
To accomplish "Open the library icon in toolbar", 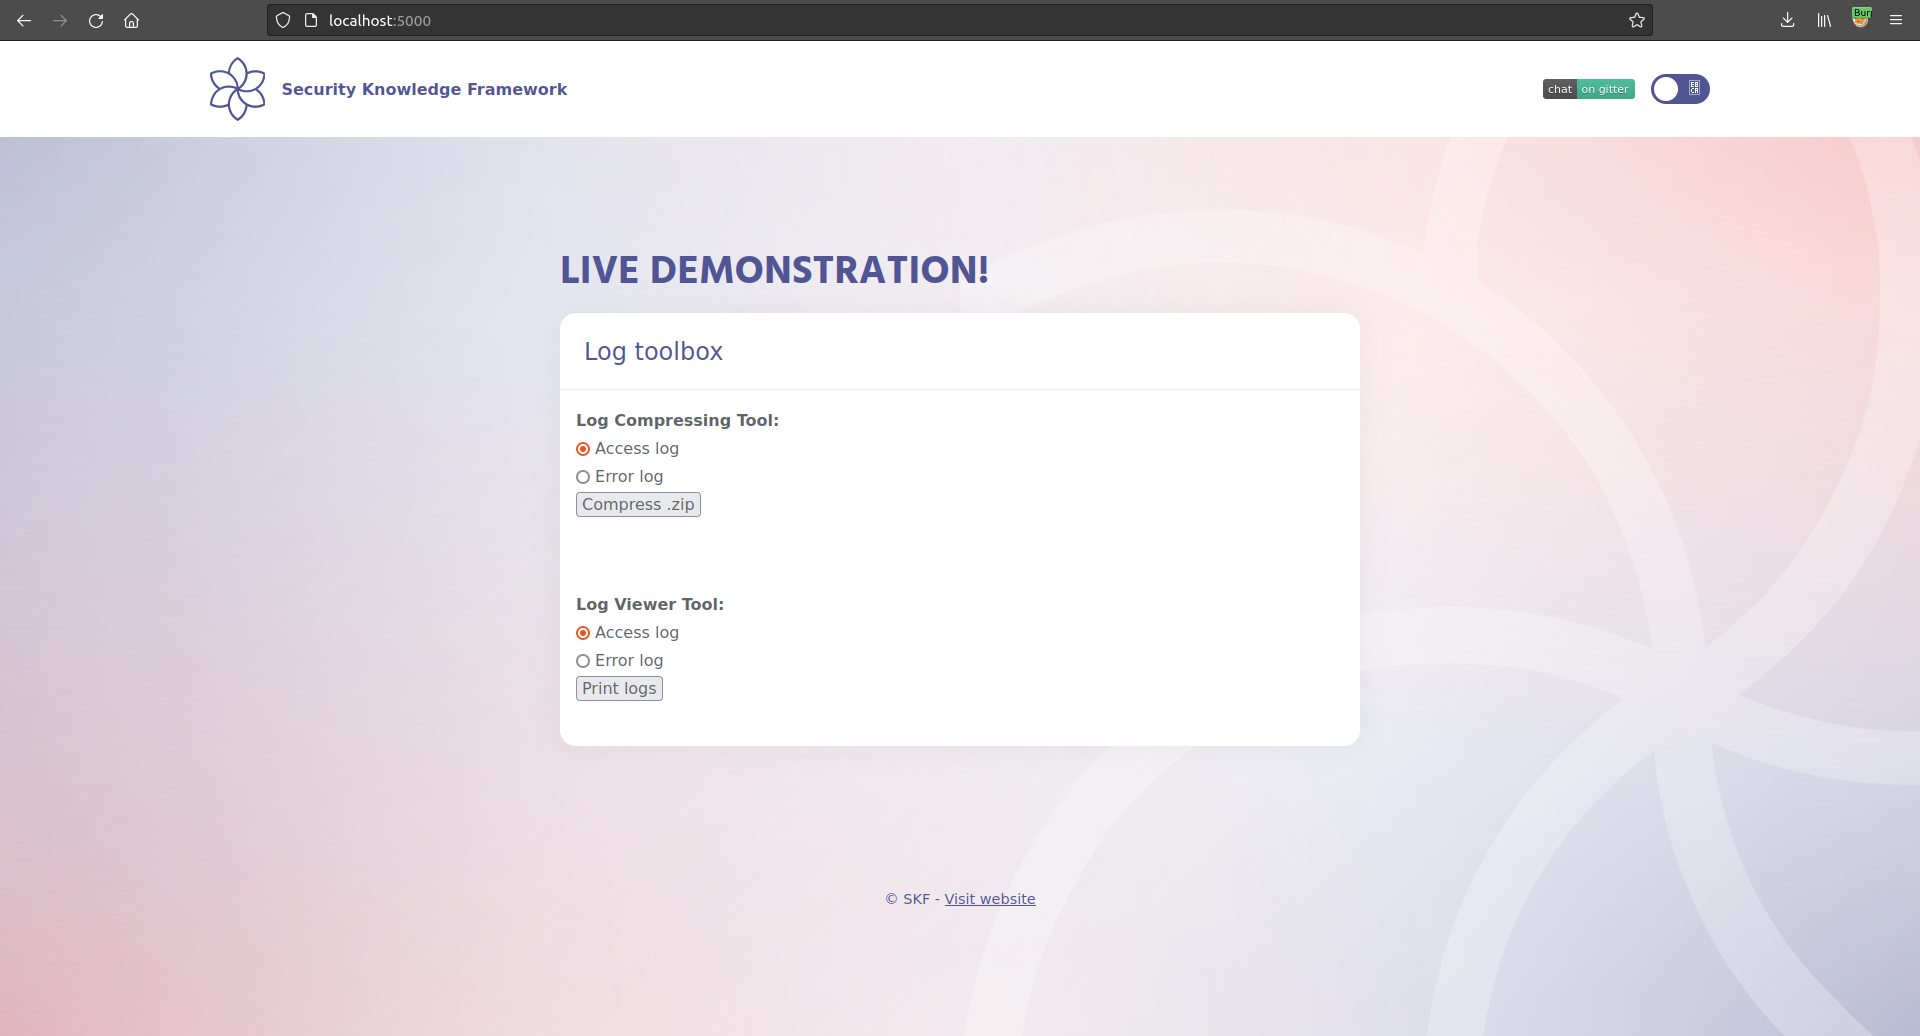I will (1824, 20).
